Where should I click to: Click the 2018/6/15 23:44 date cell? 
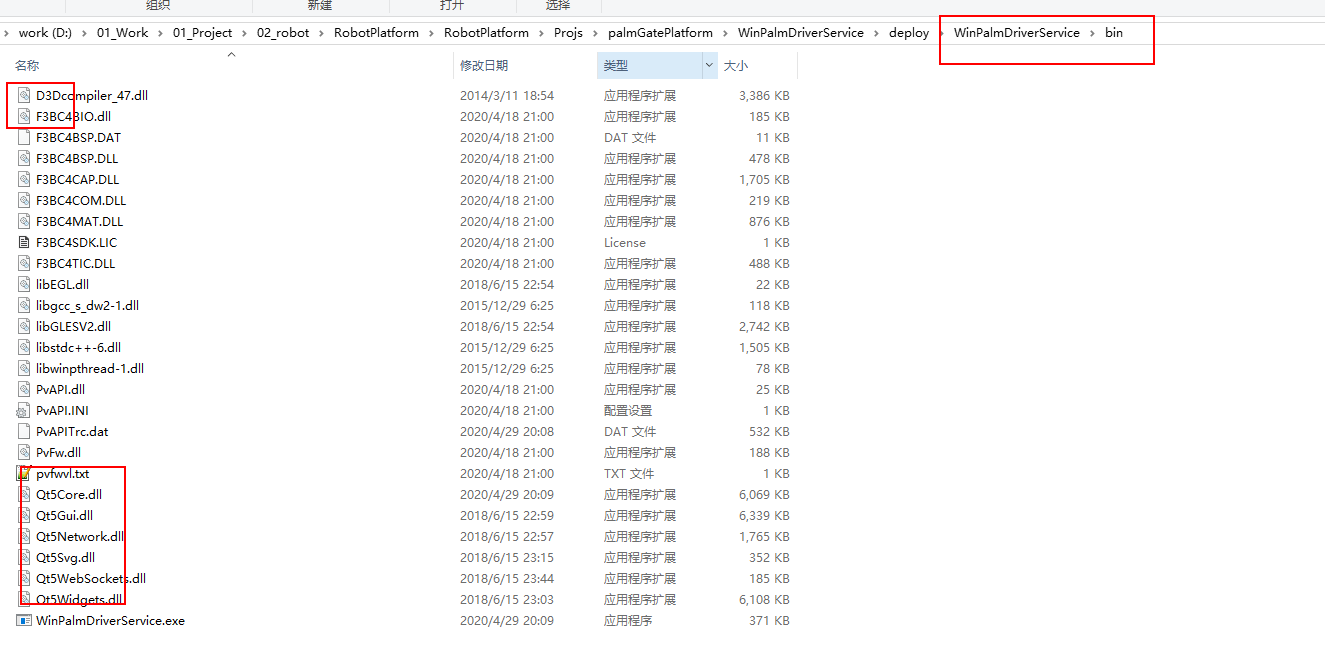[x=507, y=578]
